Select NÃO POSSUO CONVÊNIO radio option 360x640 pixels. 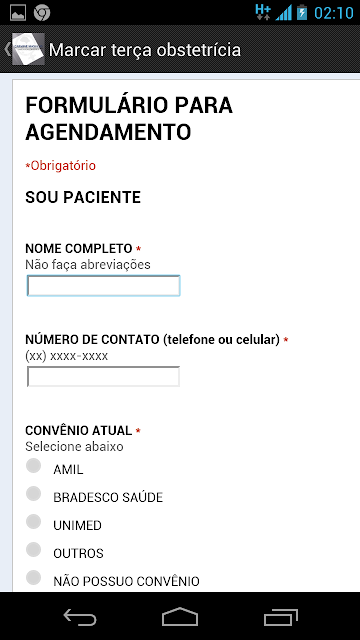pyautogui.click(x=33, y=577)
